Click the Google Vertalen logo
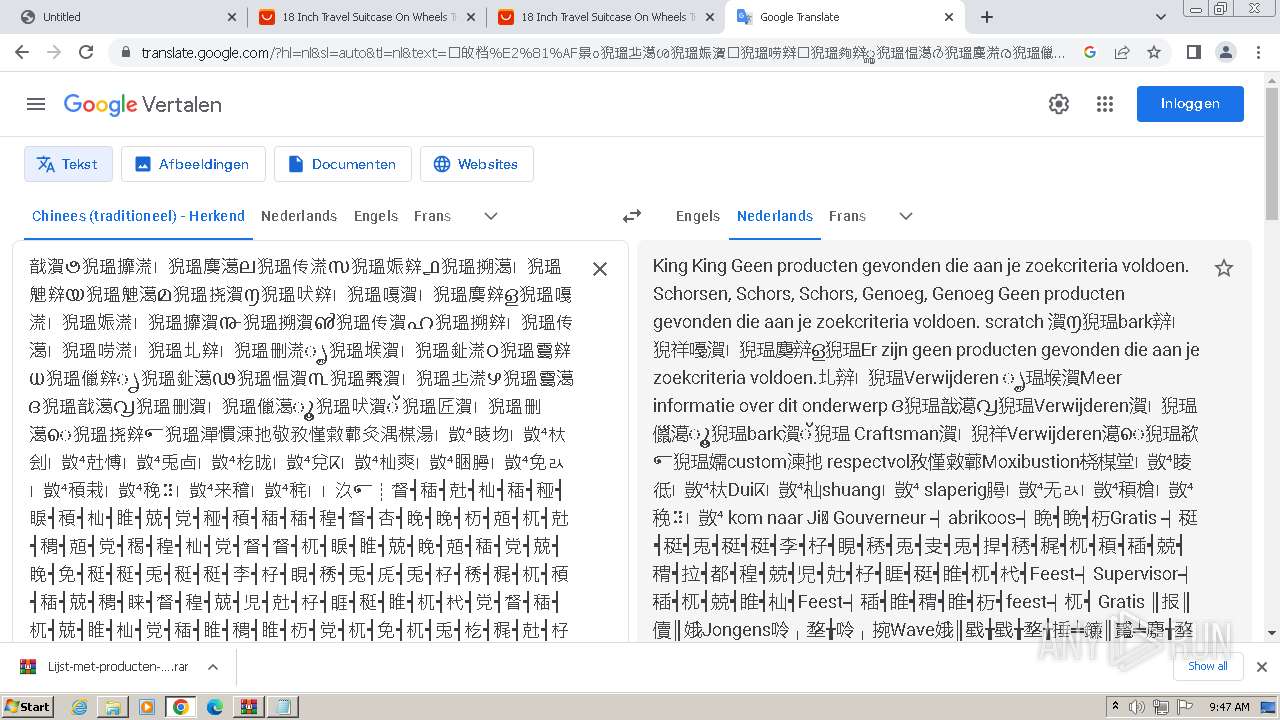This screenshot has height=720, width=1280. coord(142,104)
